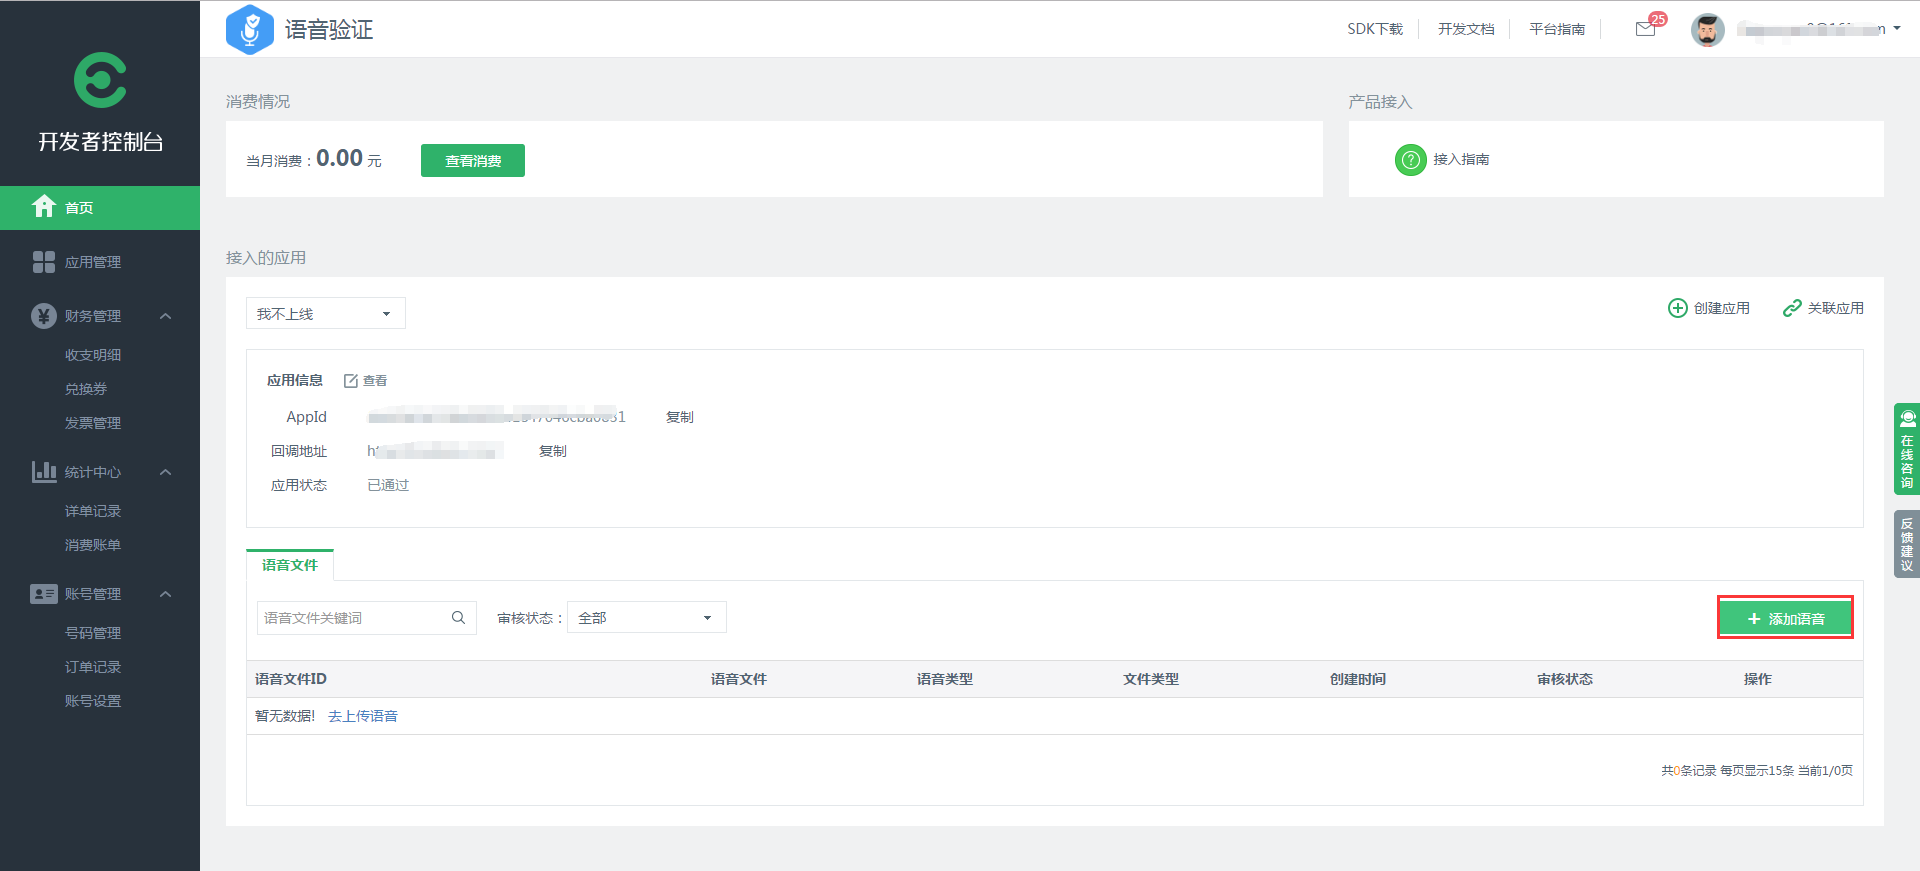Screen dimensions: 1920x871
Task: Open the 我不上线 application dropdown
Action: click(325, 314)
